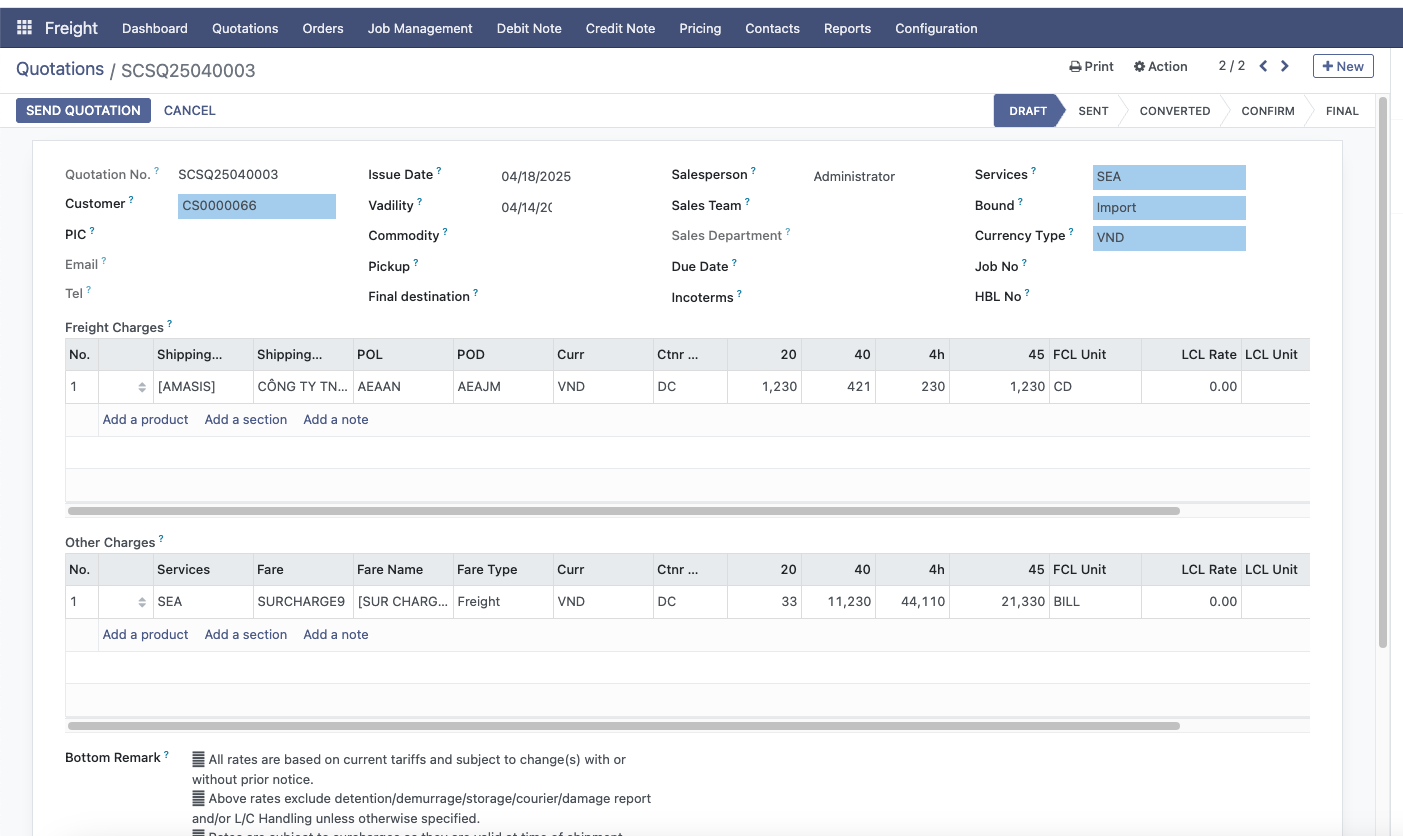
Task: Create a new quotation with New
Action: (x=1342, y=66)
